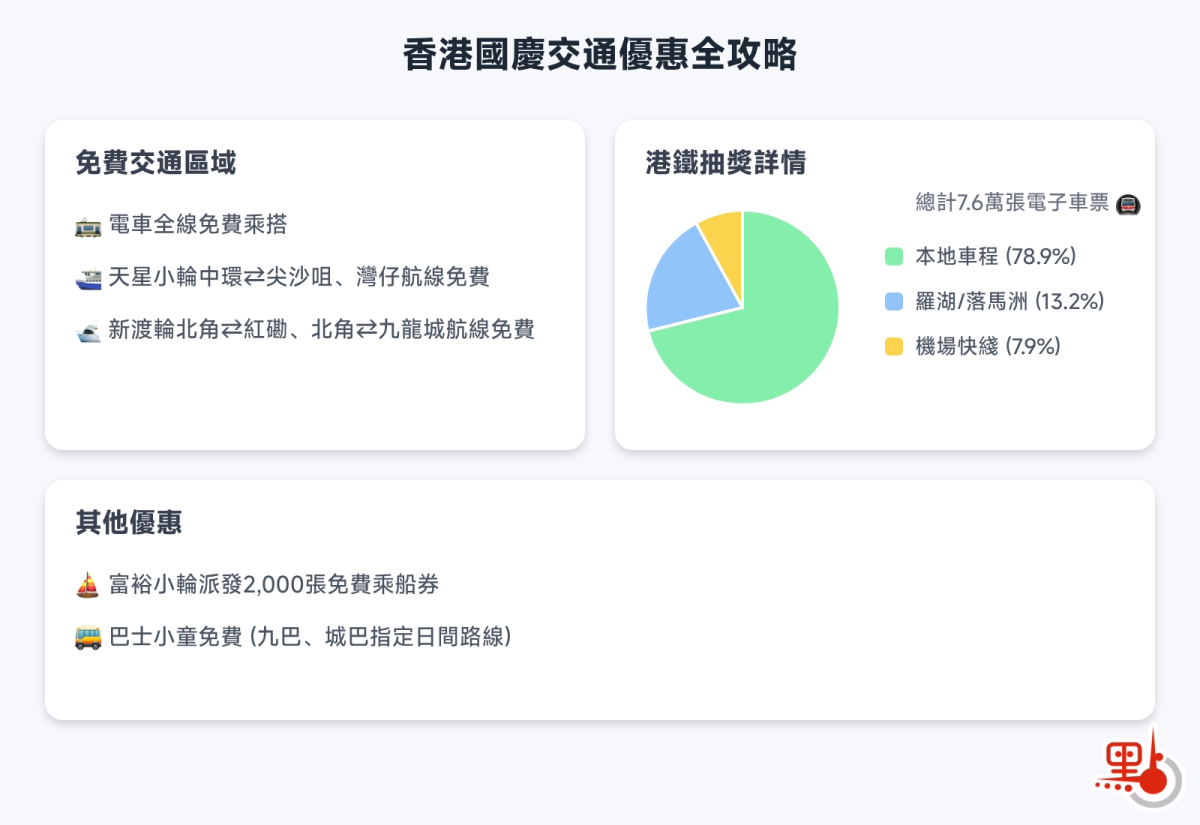Click the tram emoji icon
Screen dimensions: 1200x825
coord(88,226)
